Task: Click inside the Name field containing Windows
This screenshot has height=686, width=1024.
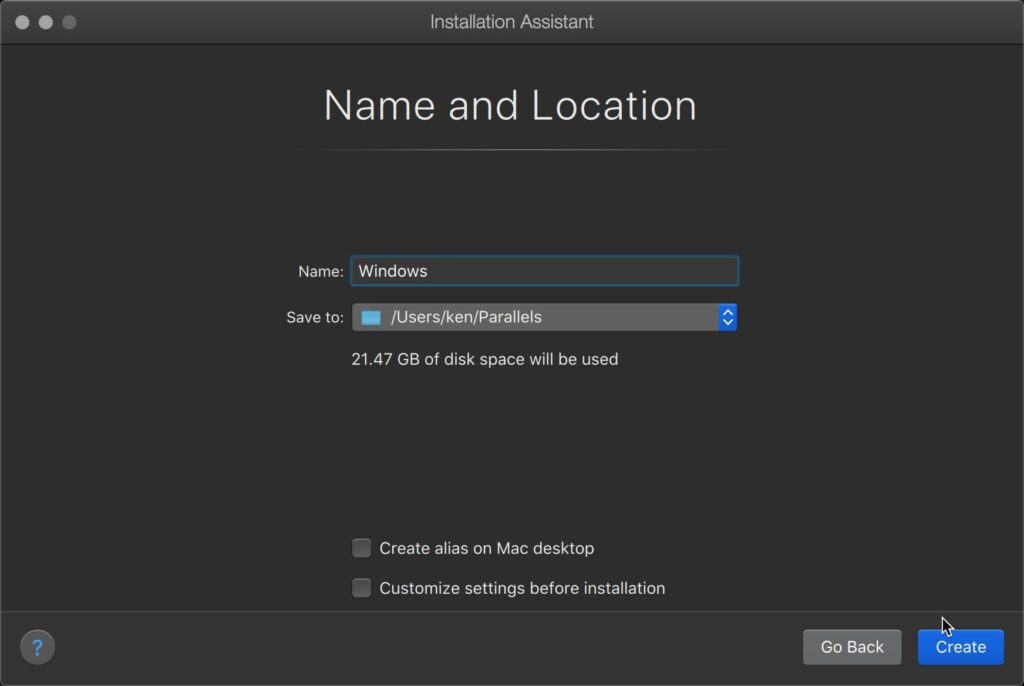Action: tap(544, 271)
